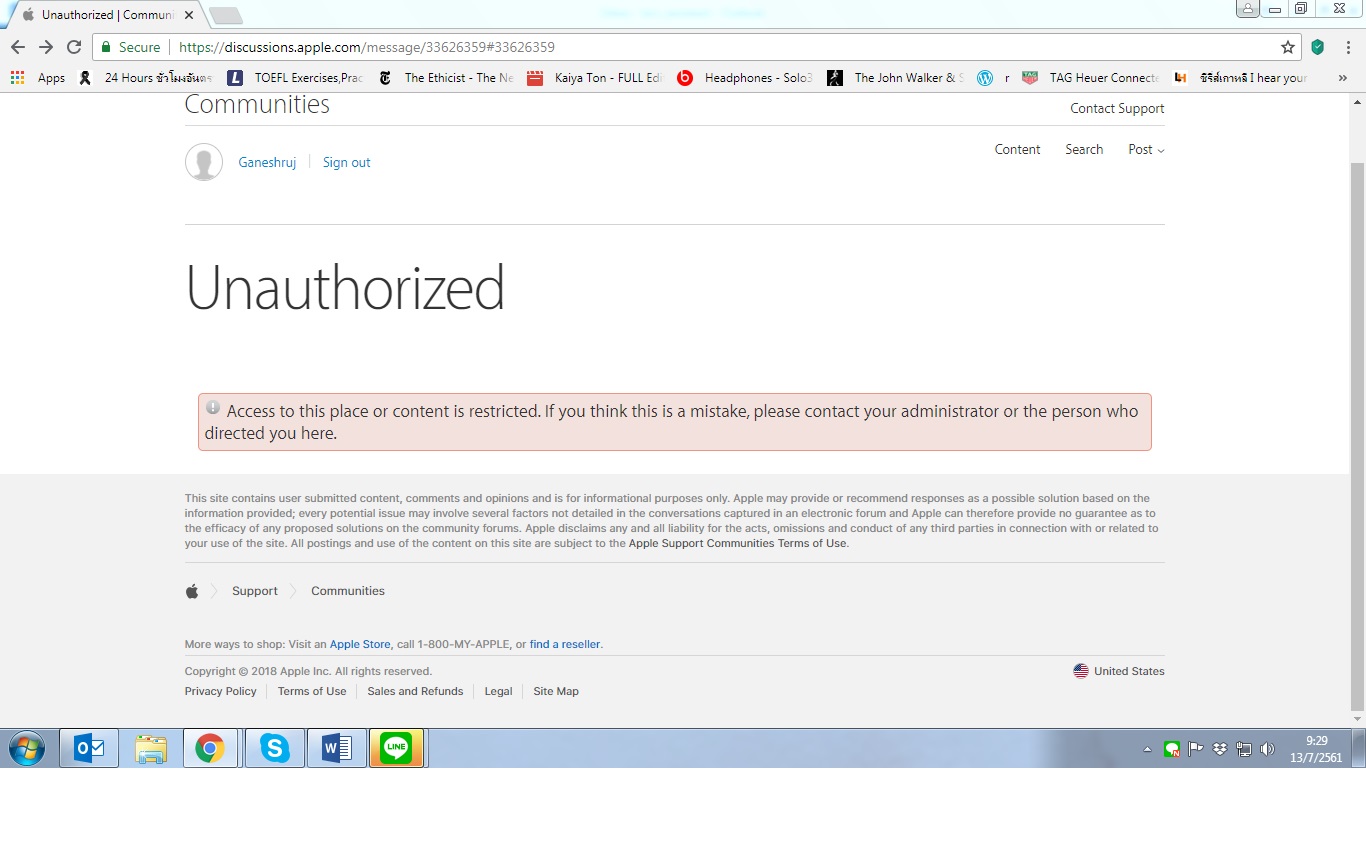This screenshot has height=865, width=1366.
Task: Select the Unauthorized | Communities browser tab
Action: (108, 15)
